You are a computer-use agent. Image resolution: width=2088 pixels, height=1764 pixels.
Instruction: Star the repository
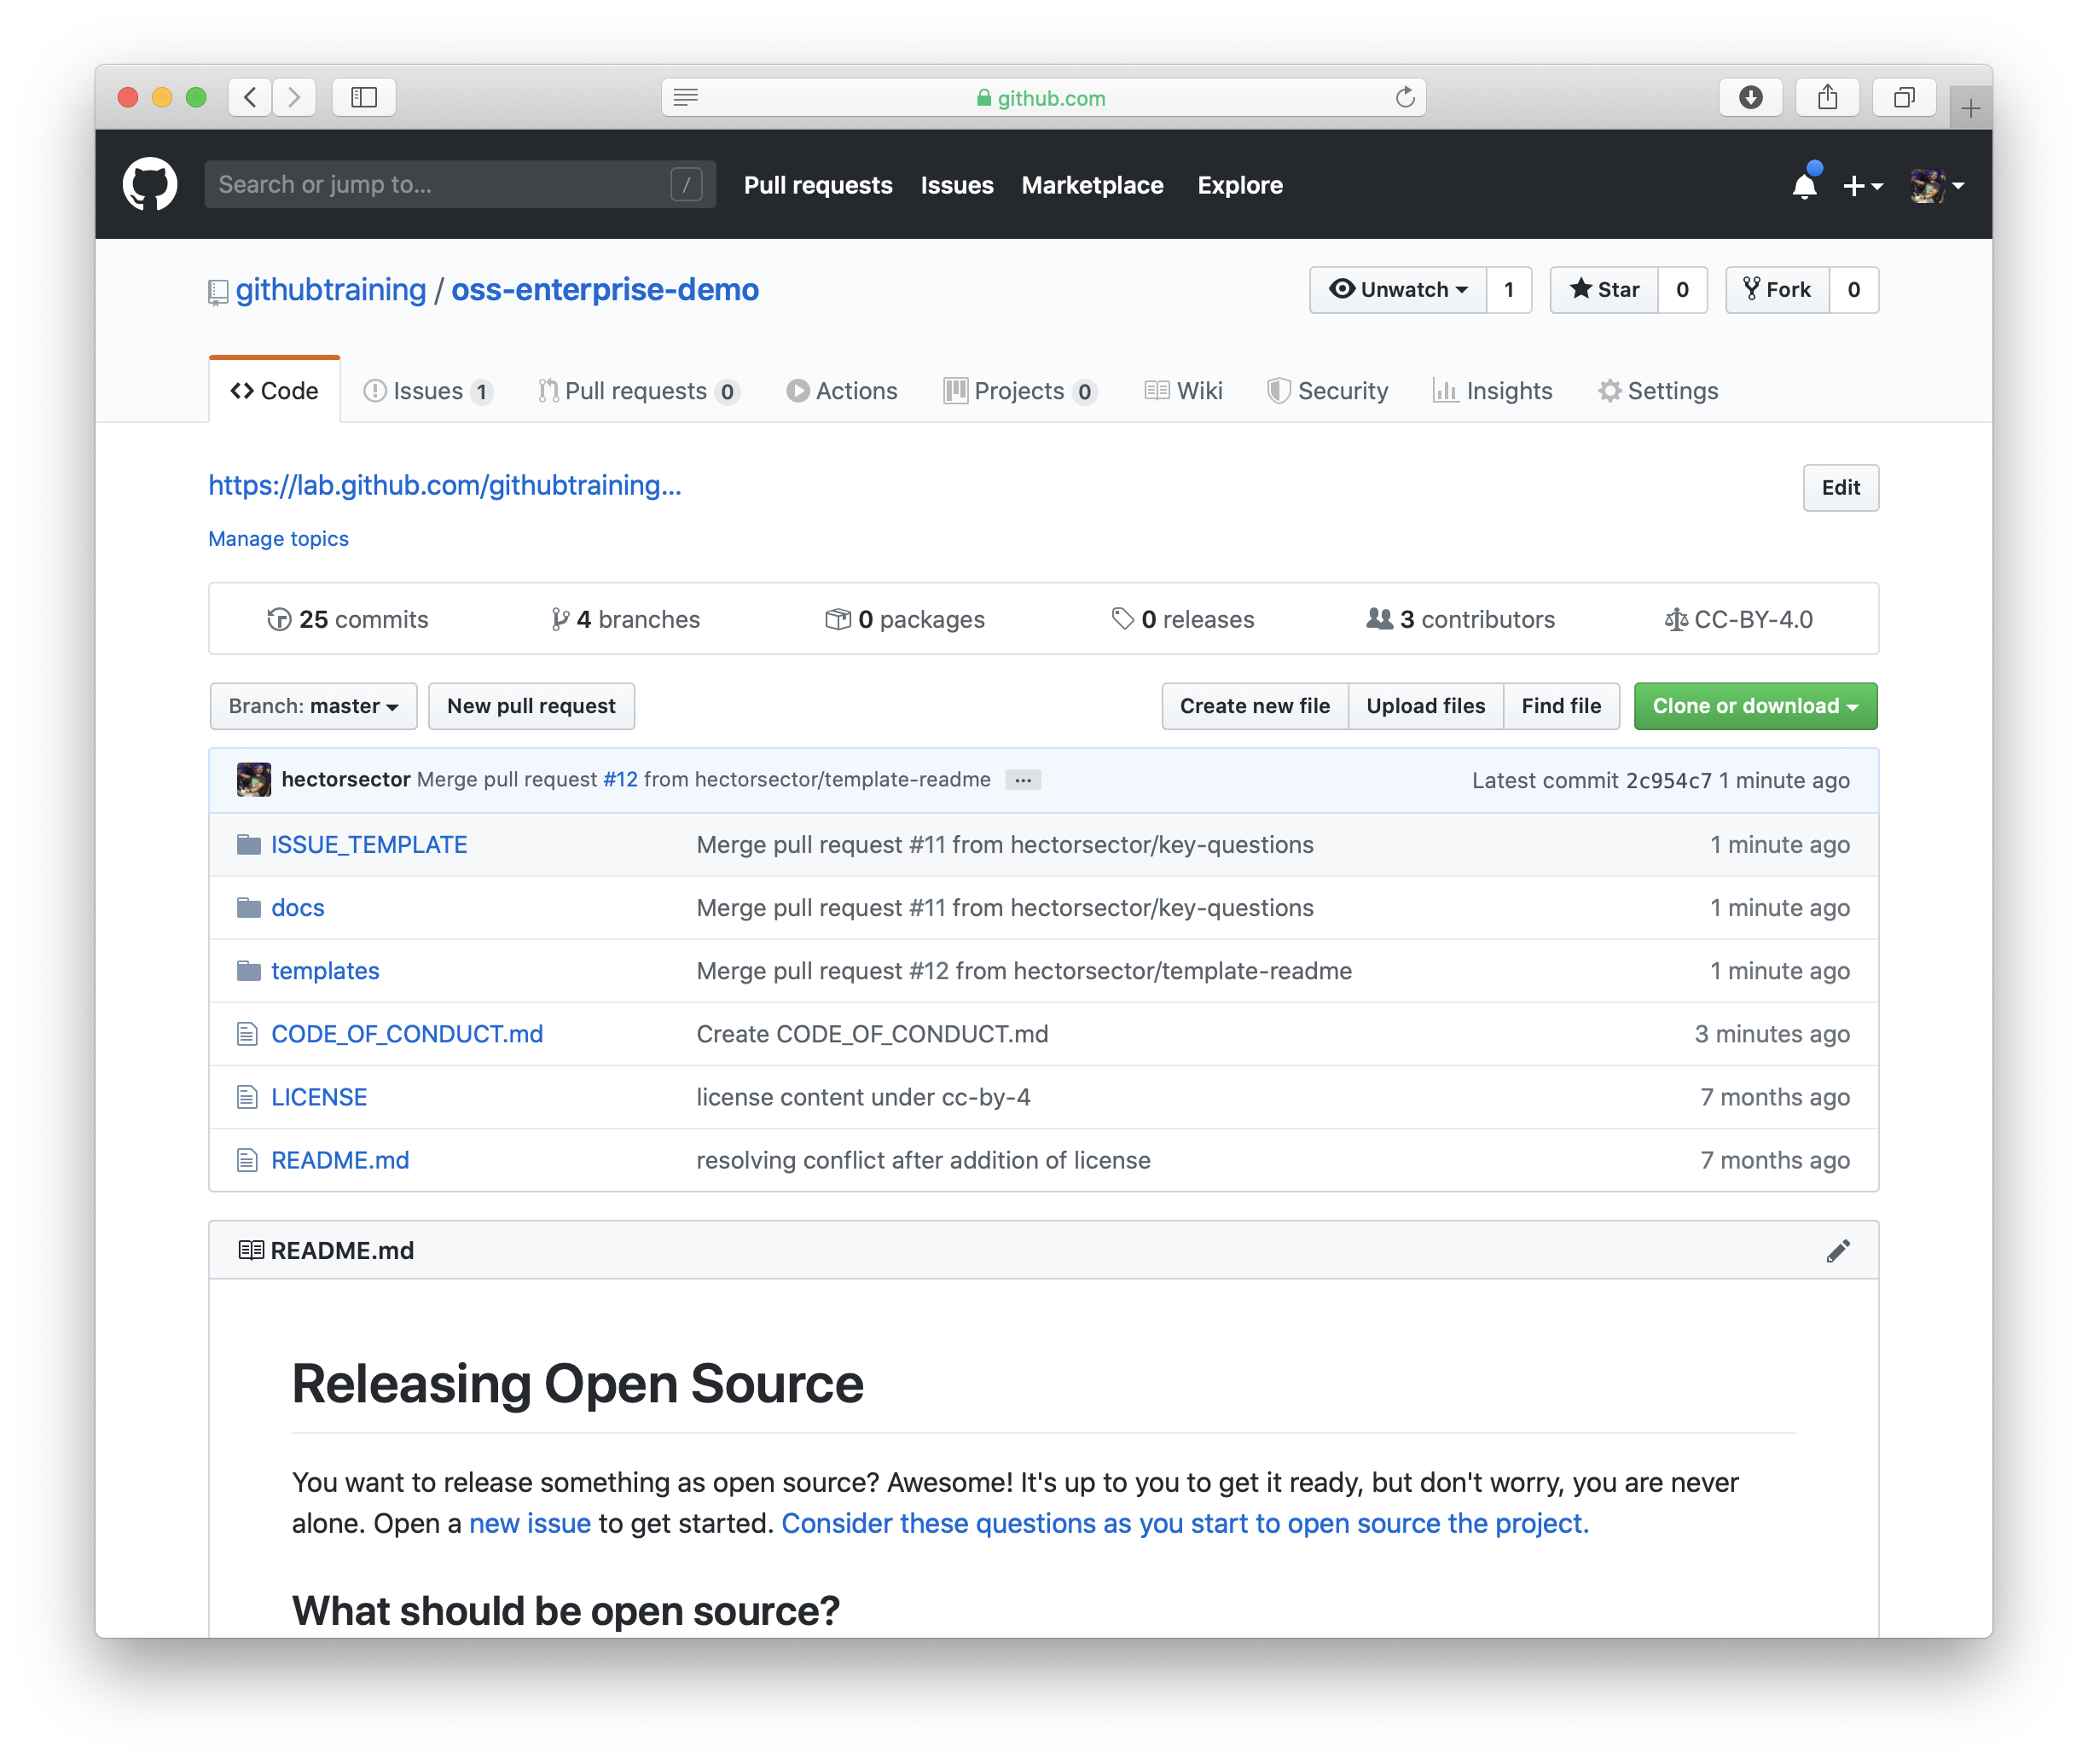(x=1604, y=289)
